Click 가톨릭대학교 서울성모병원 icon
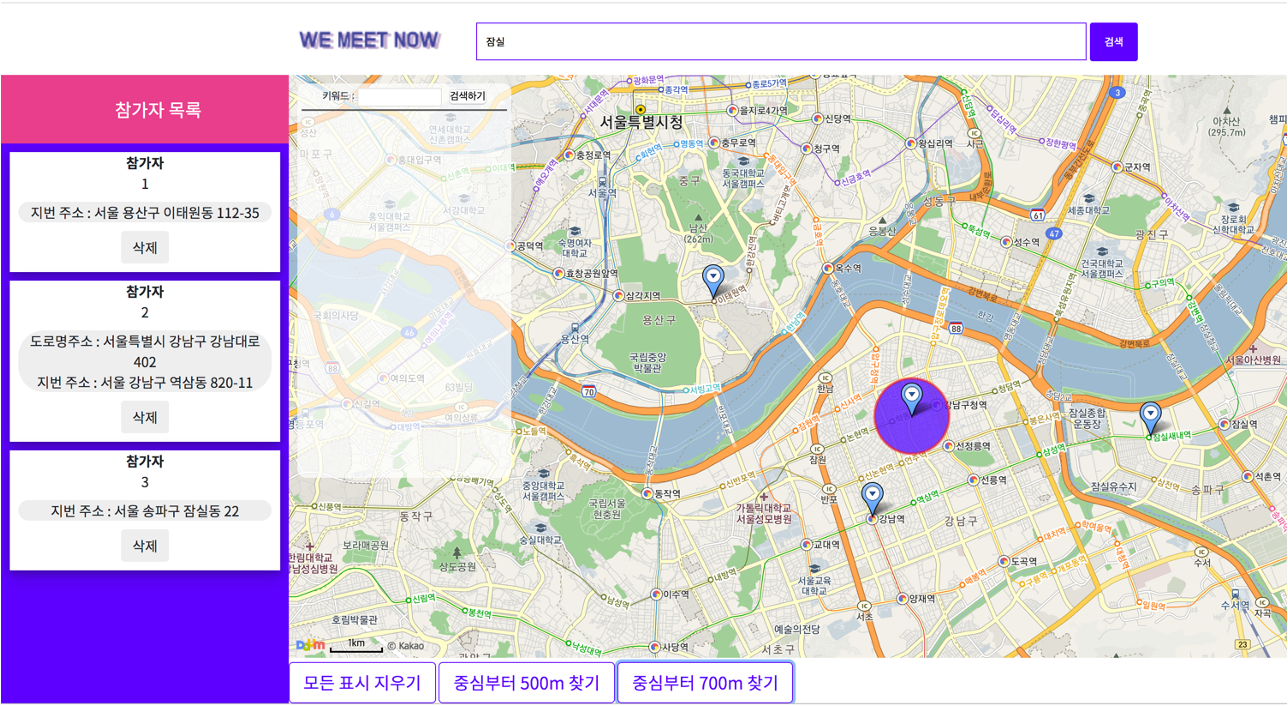Screen dimensions: 1288x706 (x=764, y=496)
